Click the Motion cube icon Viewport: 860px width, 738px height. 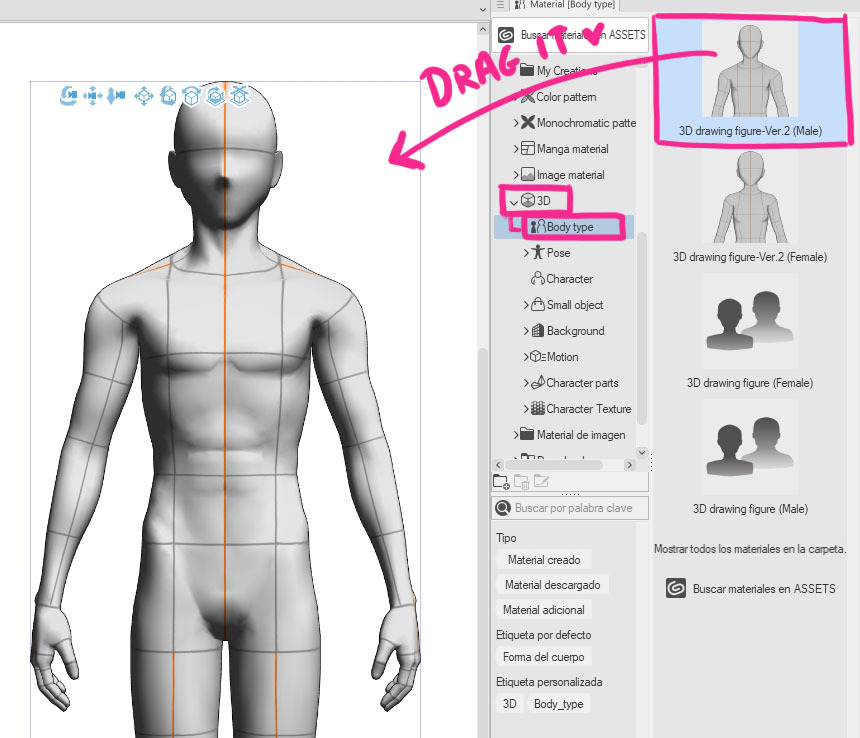tap(538, 356)
